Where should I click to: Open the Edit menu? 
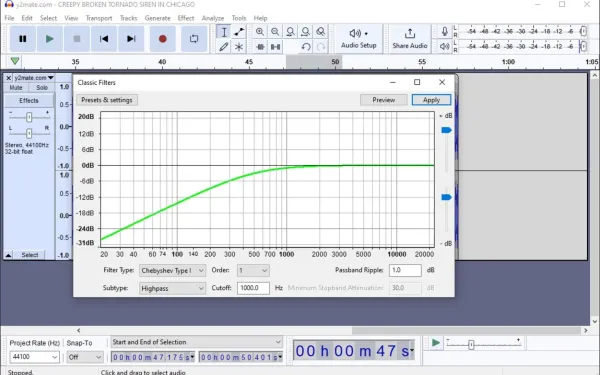pyautogui.click(x=27, y=18)
